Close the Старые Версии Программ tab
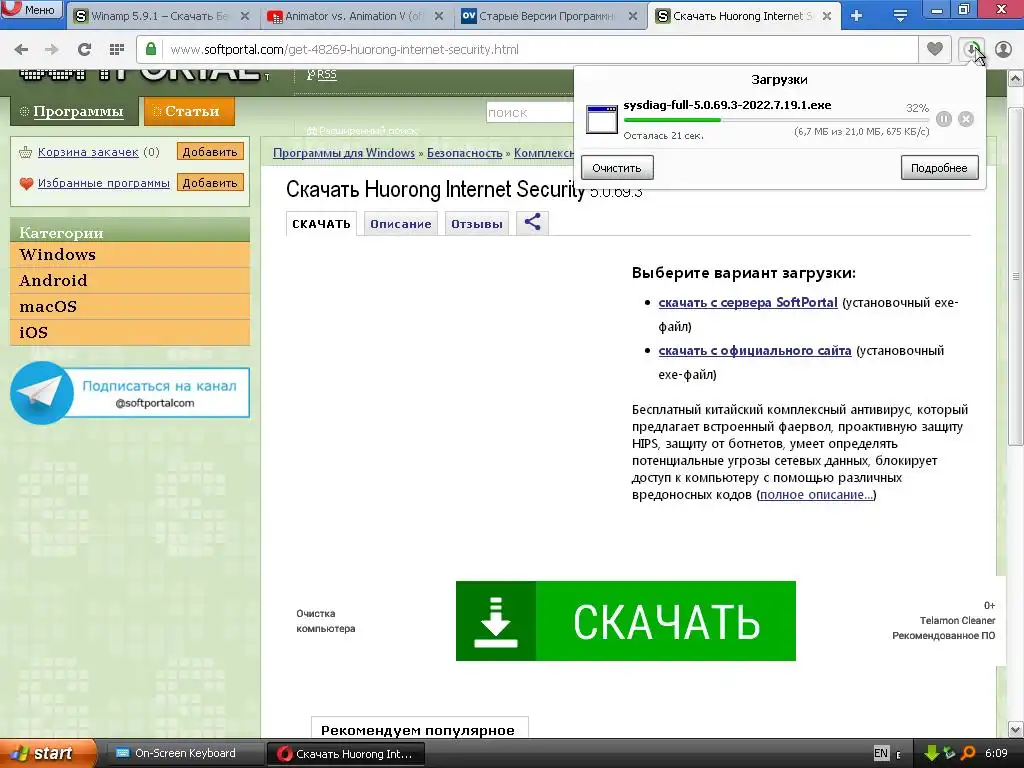Viewport: 1024px width, 768px height. point(633,16)
